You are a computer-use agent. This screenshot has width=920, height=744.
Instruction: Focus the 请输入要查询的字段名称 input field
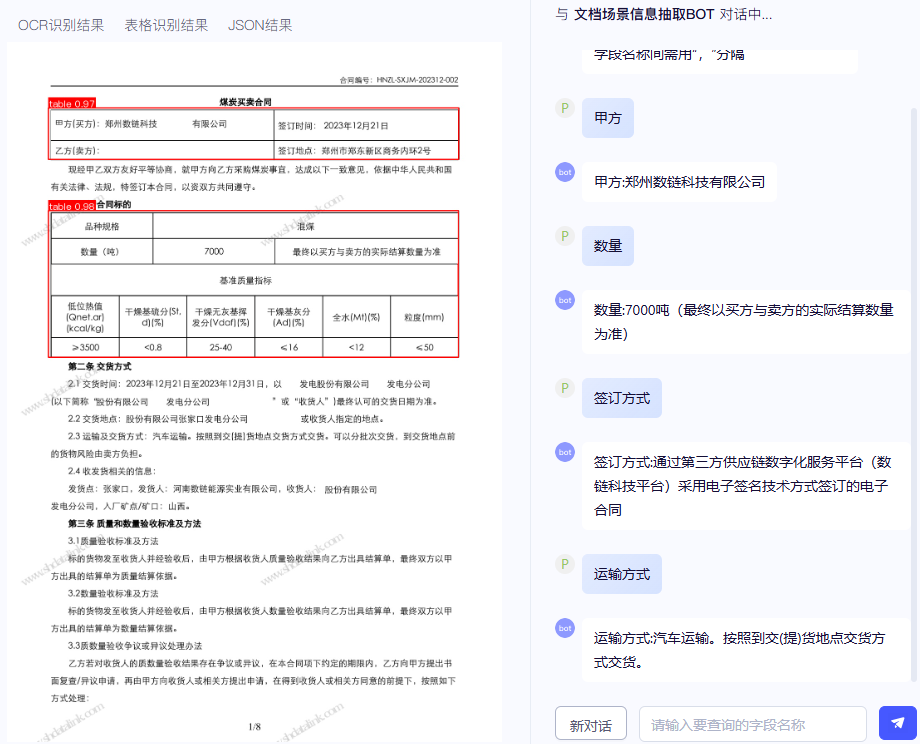click(x=753, y=725)
